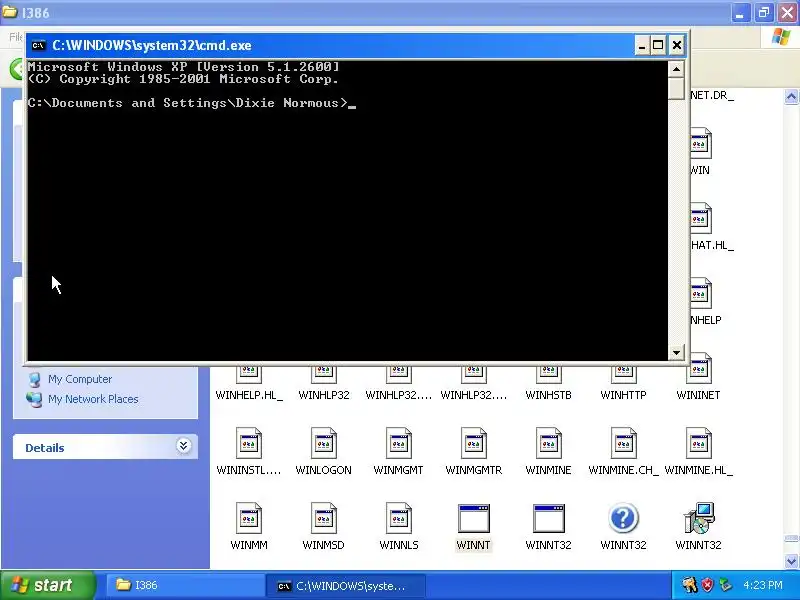This screenshot has height=600, width=800.
Task: Switch to I386 taskbar button
Action: [184, 585]
